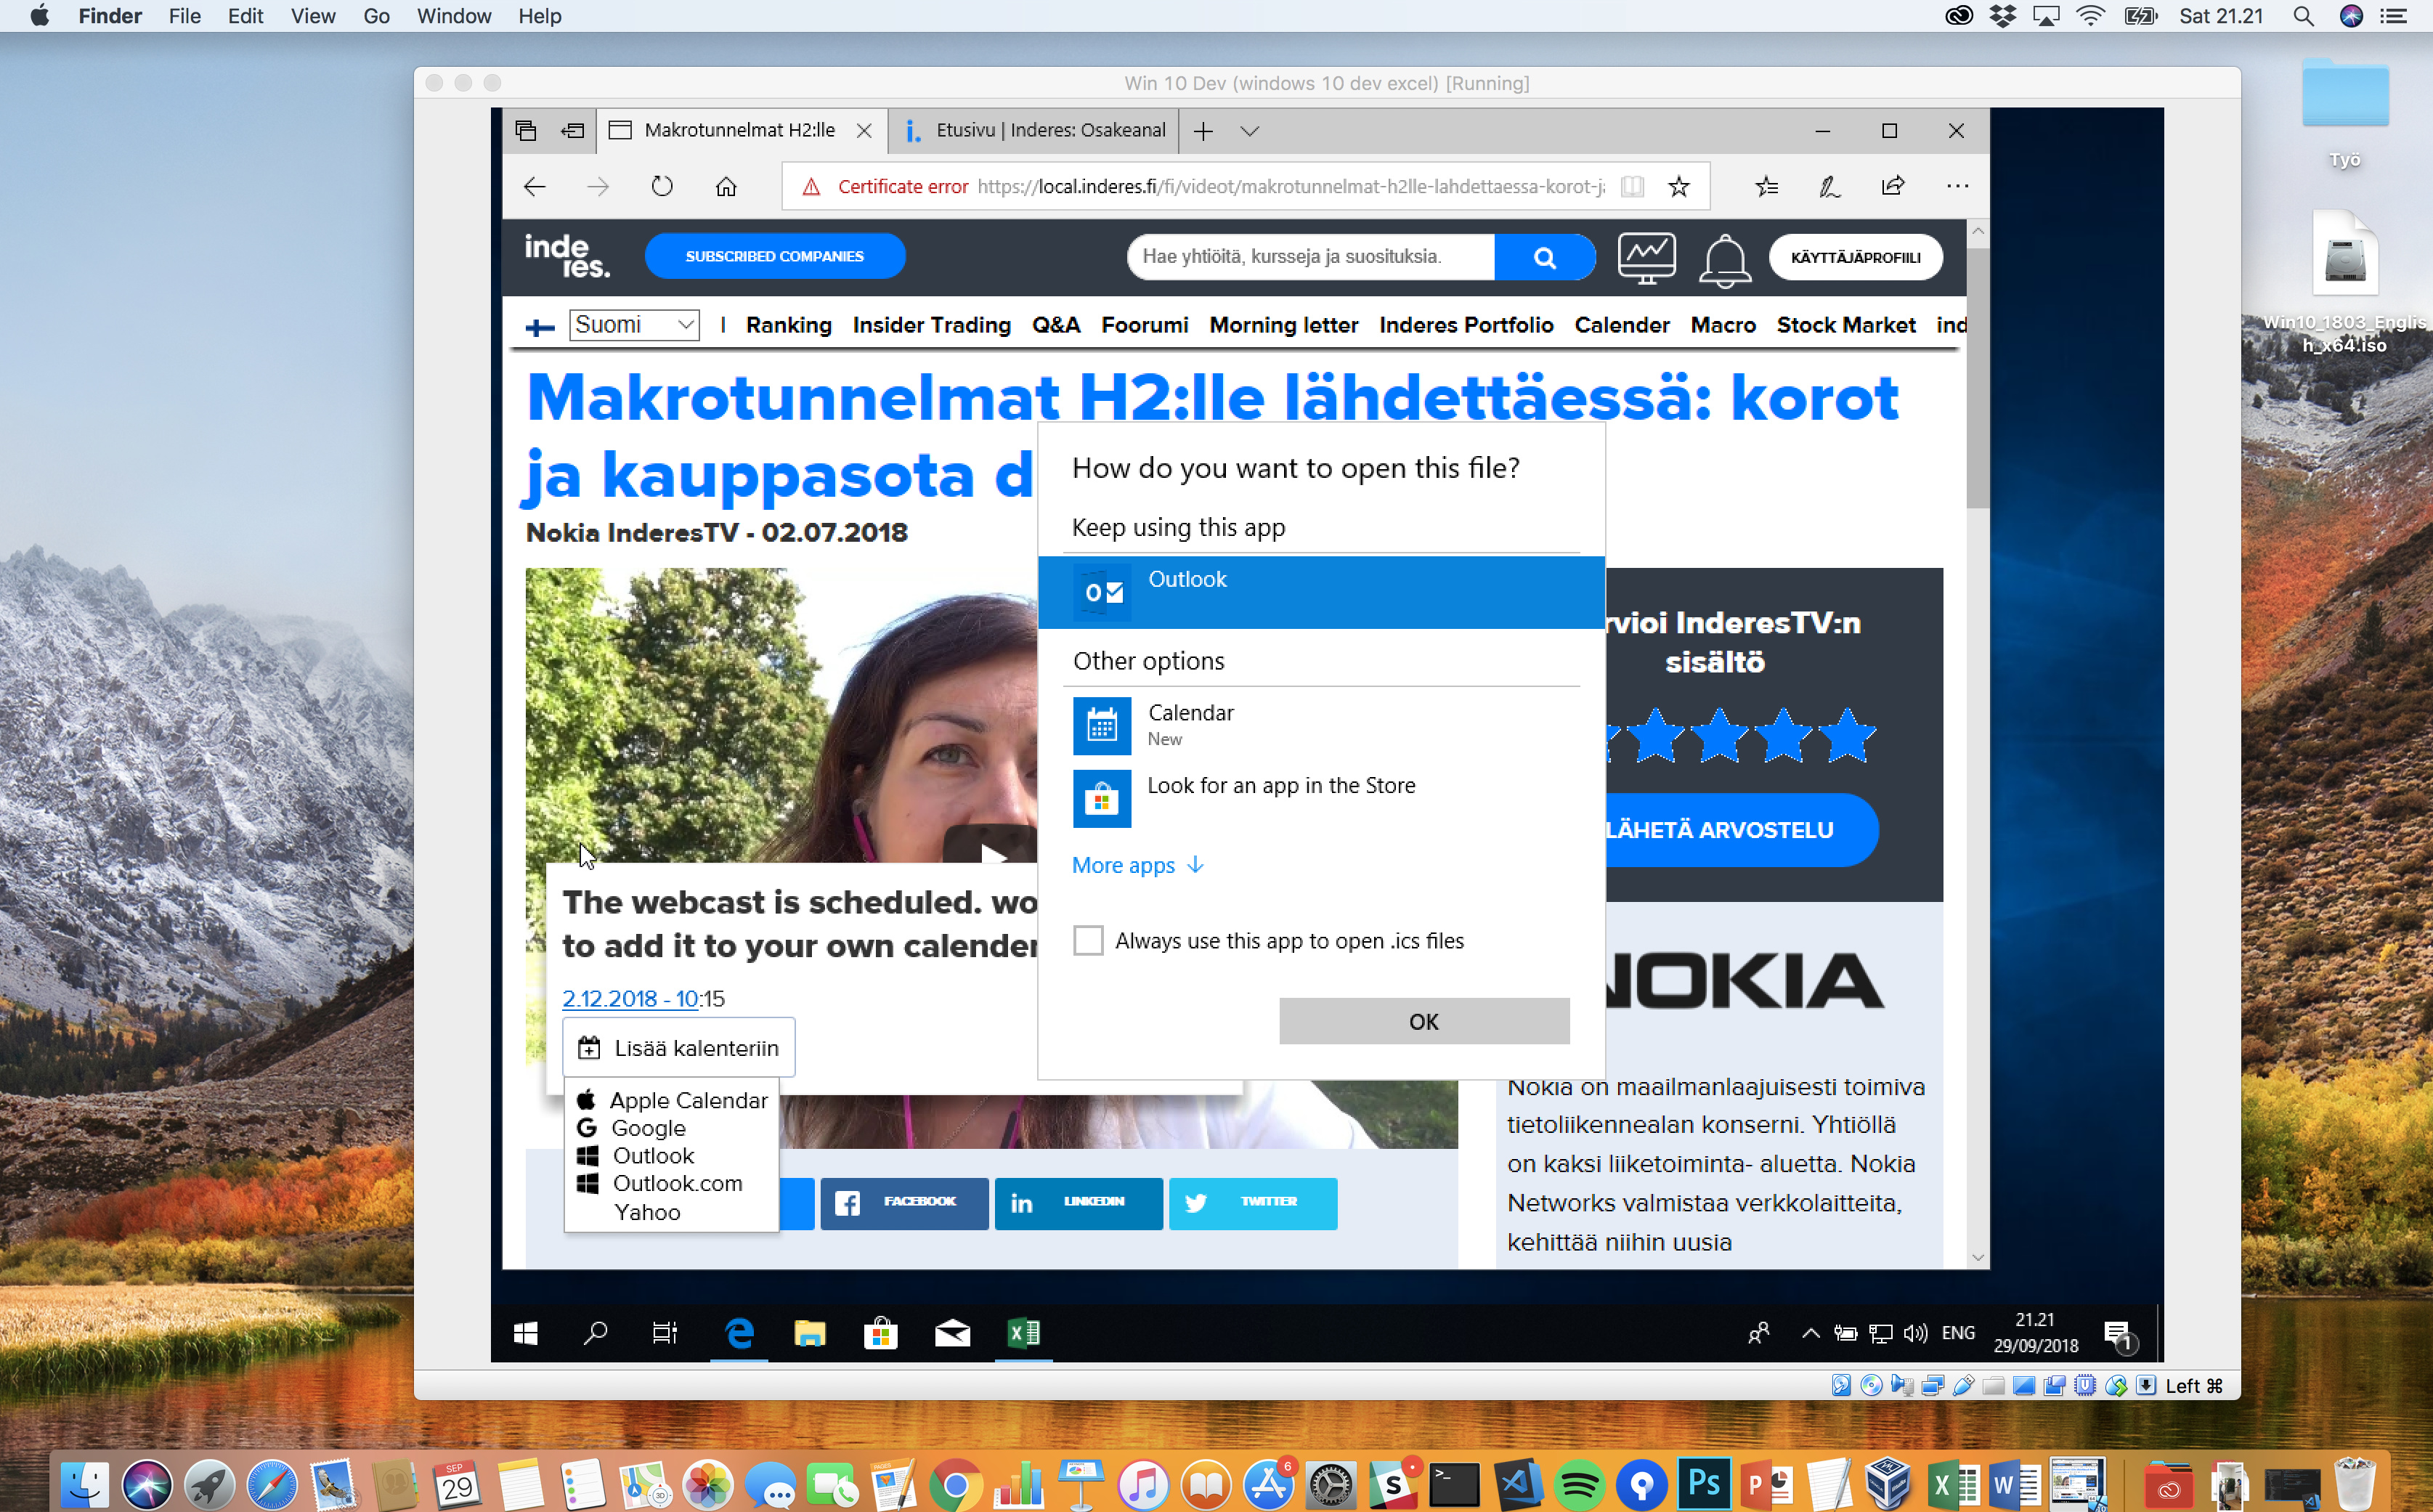This screenshot has width=2433, height=1512.
Task: Open the Insider Trading menu item
Action: coord(931,325)
